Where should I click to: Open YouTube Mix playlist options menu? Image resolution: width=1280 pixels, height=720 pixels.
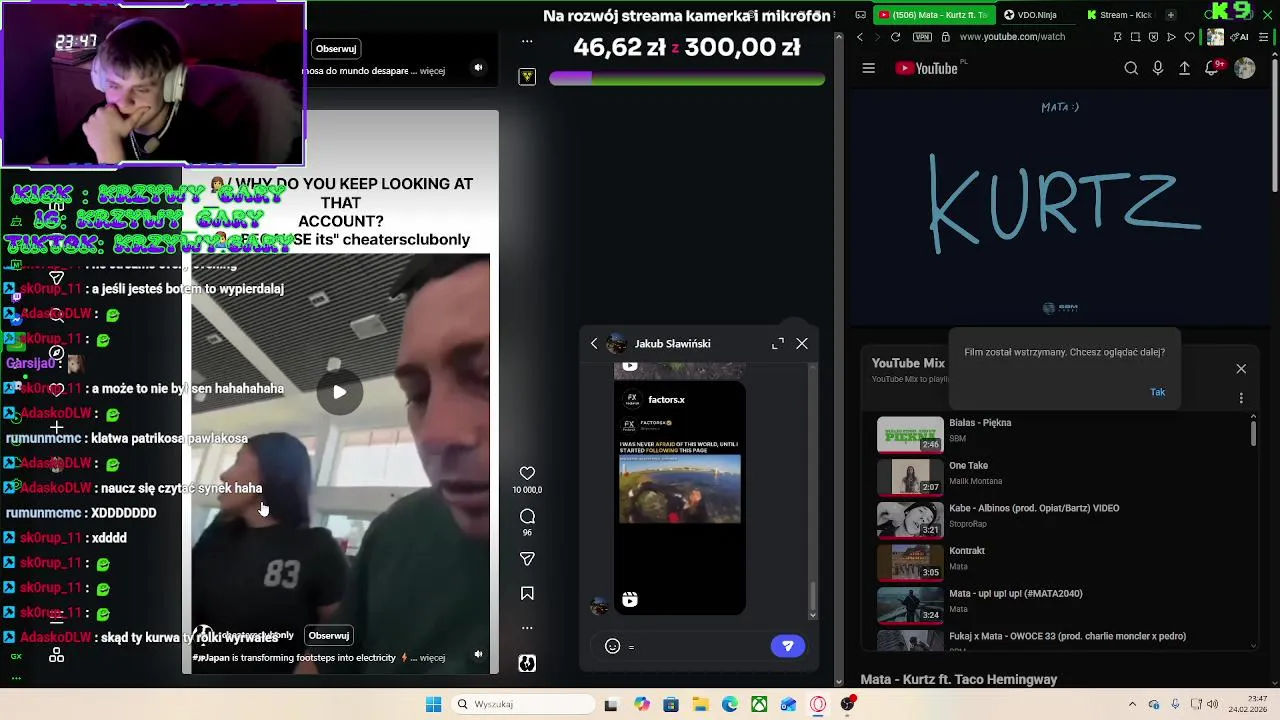click(1241, 398)
